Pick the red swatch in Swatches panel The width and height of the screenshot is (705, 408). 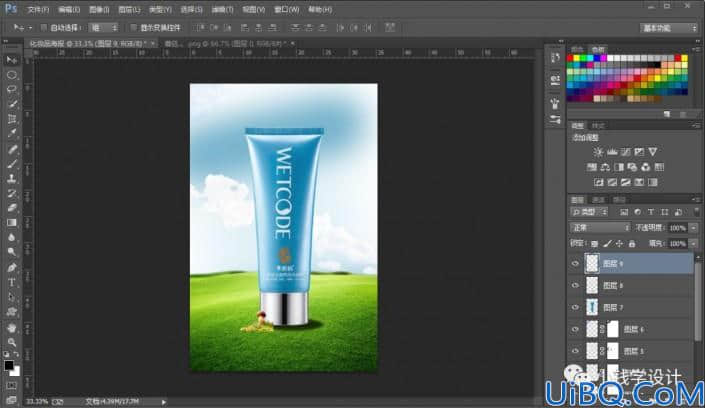tap(570, 58)
